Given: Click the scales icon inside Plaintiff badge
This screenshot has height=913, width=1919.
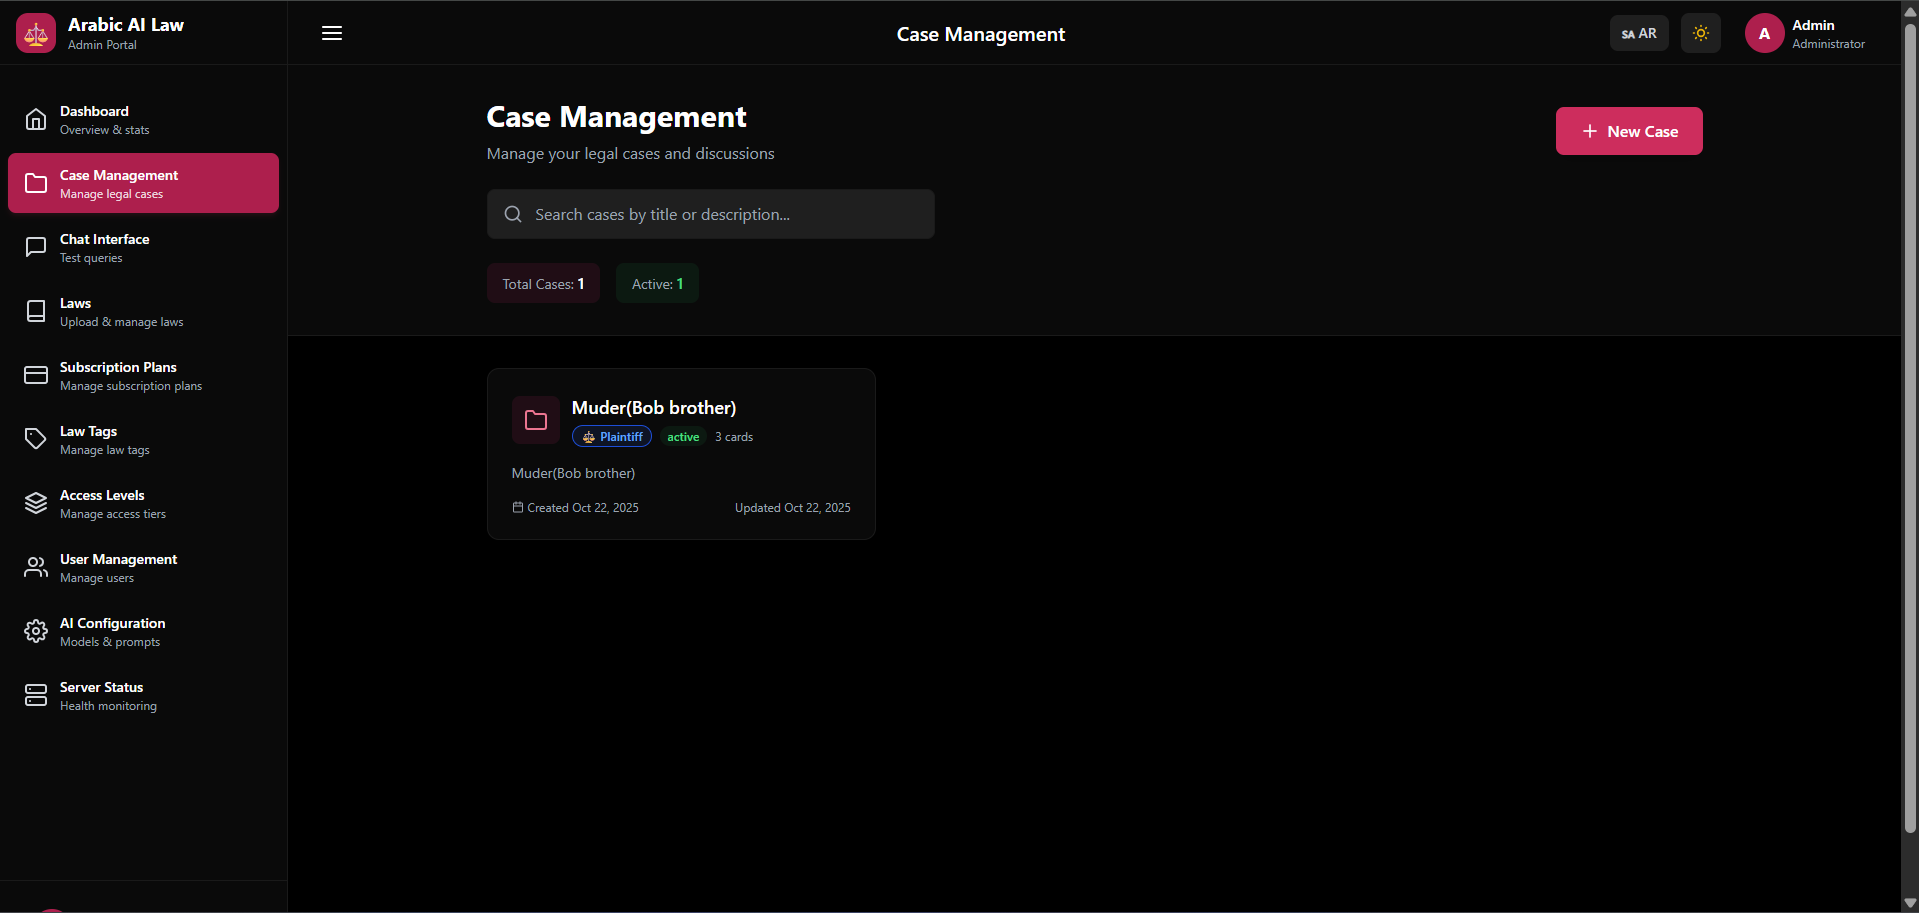Looking at the screenshot, I should click(x=589, y=437).
